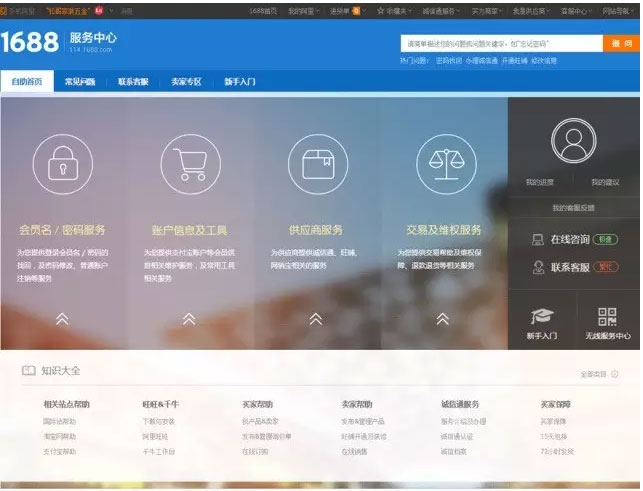This screenshot has width=643, height=491.
Task: Open the 网站导航 dropdown in top bar
Action: point(618,11)
